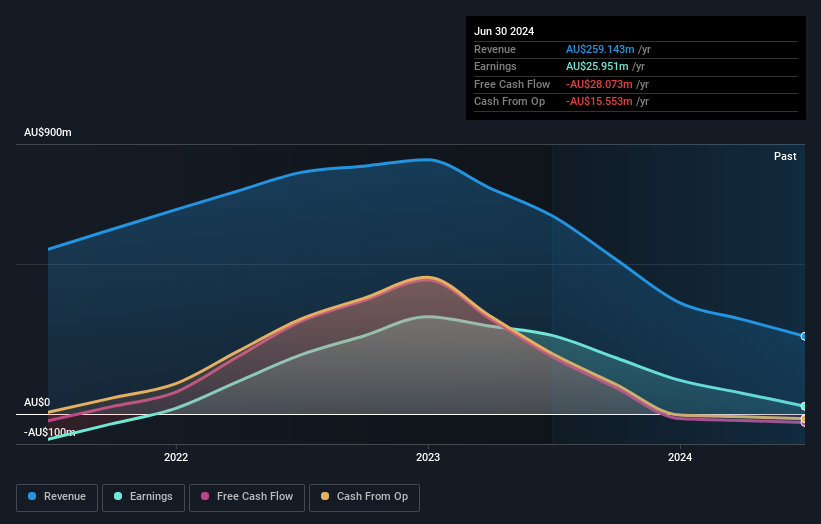Click the Revenue row label in tooltip
The image size is (821, 524).
coord(495,49)
